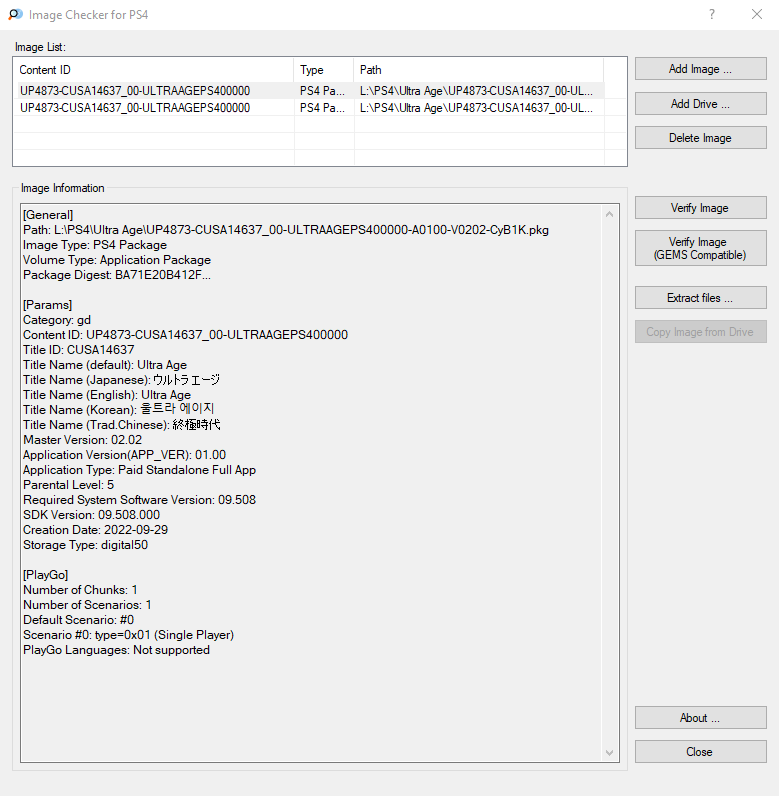Click the PlayGo Languages: Not supported line

(116, 650)
